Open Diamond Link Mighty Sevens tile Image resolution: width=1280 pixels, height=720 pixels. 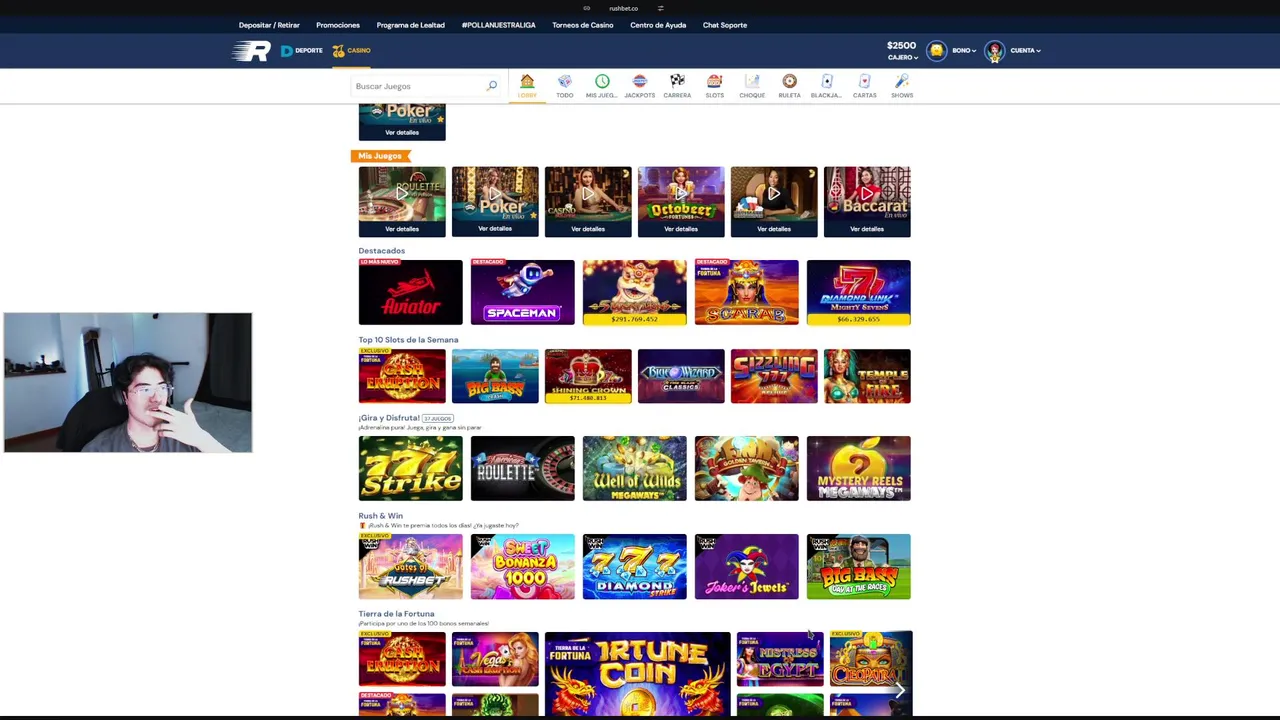[x=859, y=292]
